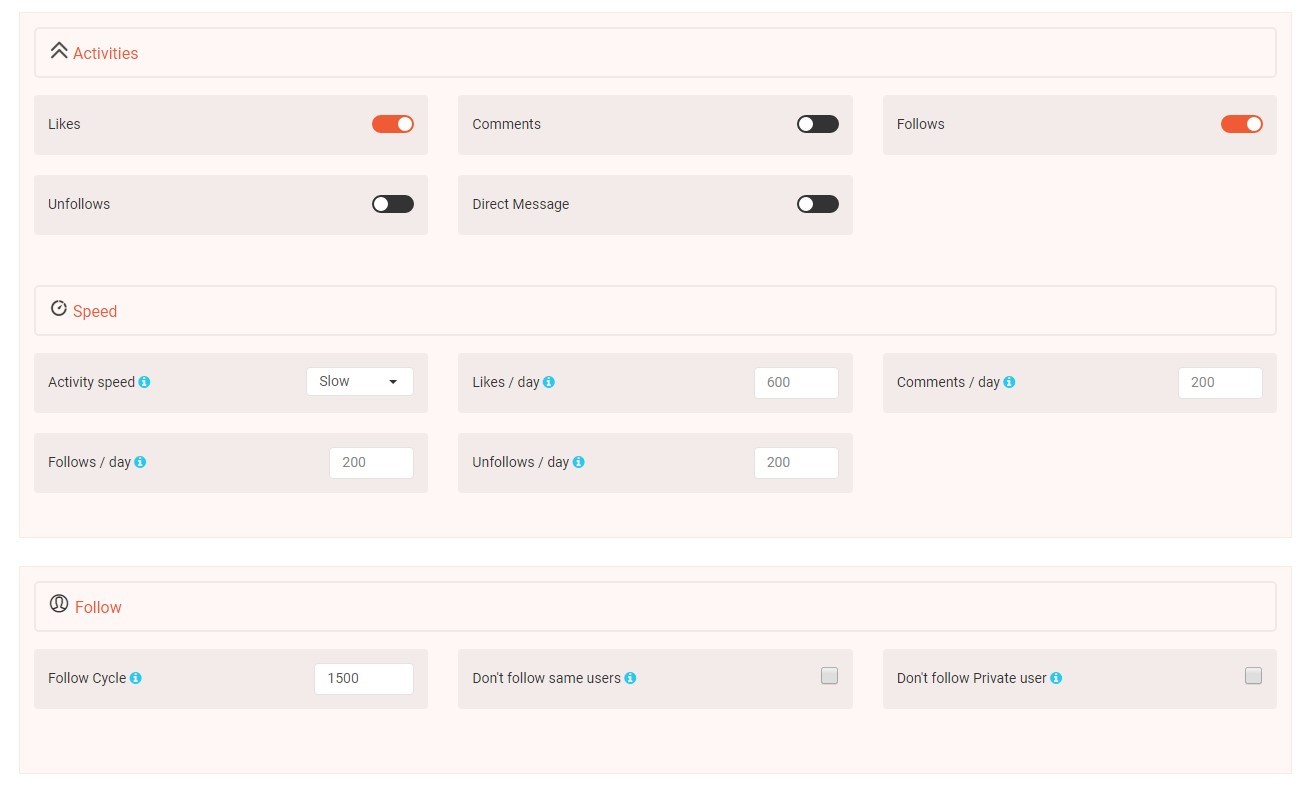Click info icon next to Likes / day

pos(548,382)
